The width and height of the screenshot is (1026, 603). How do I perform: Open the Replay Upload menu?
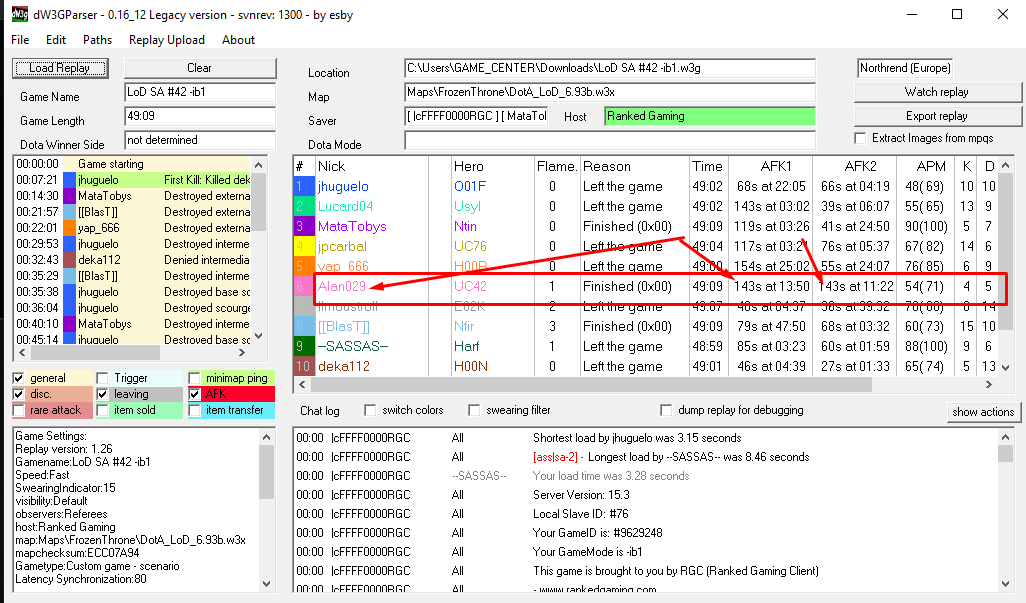(167, 40)
